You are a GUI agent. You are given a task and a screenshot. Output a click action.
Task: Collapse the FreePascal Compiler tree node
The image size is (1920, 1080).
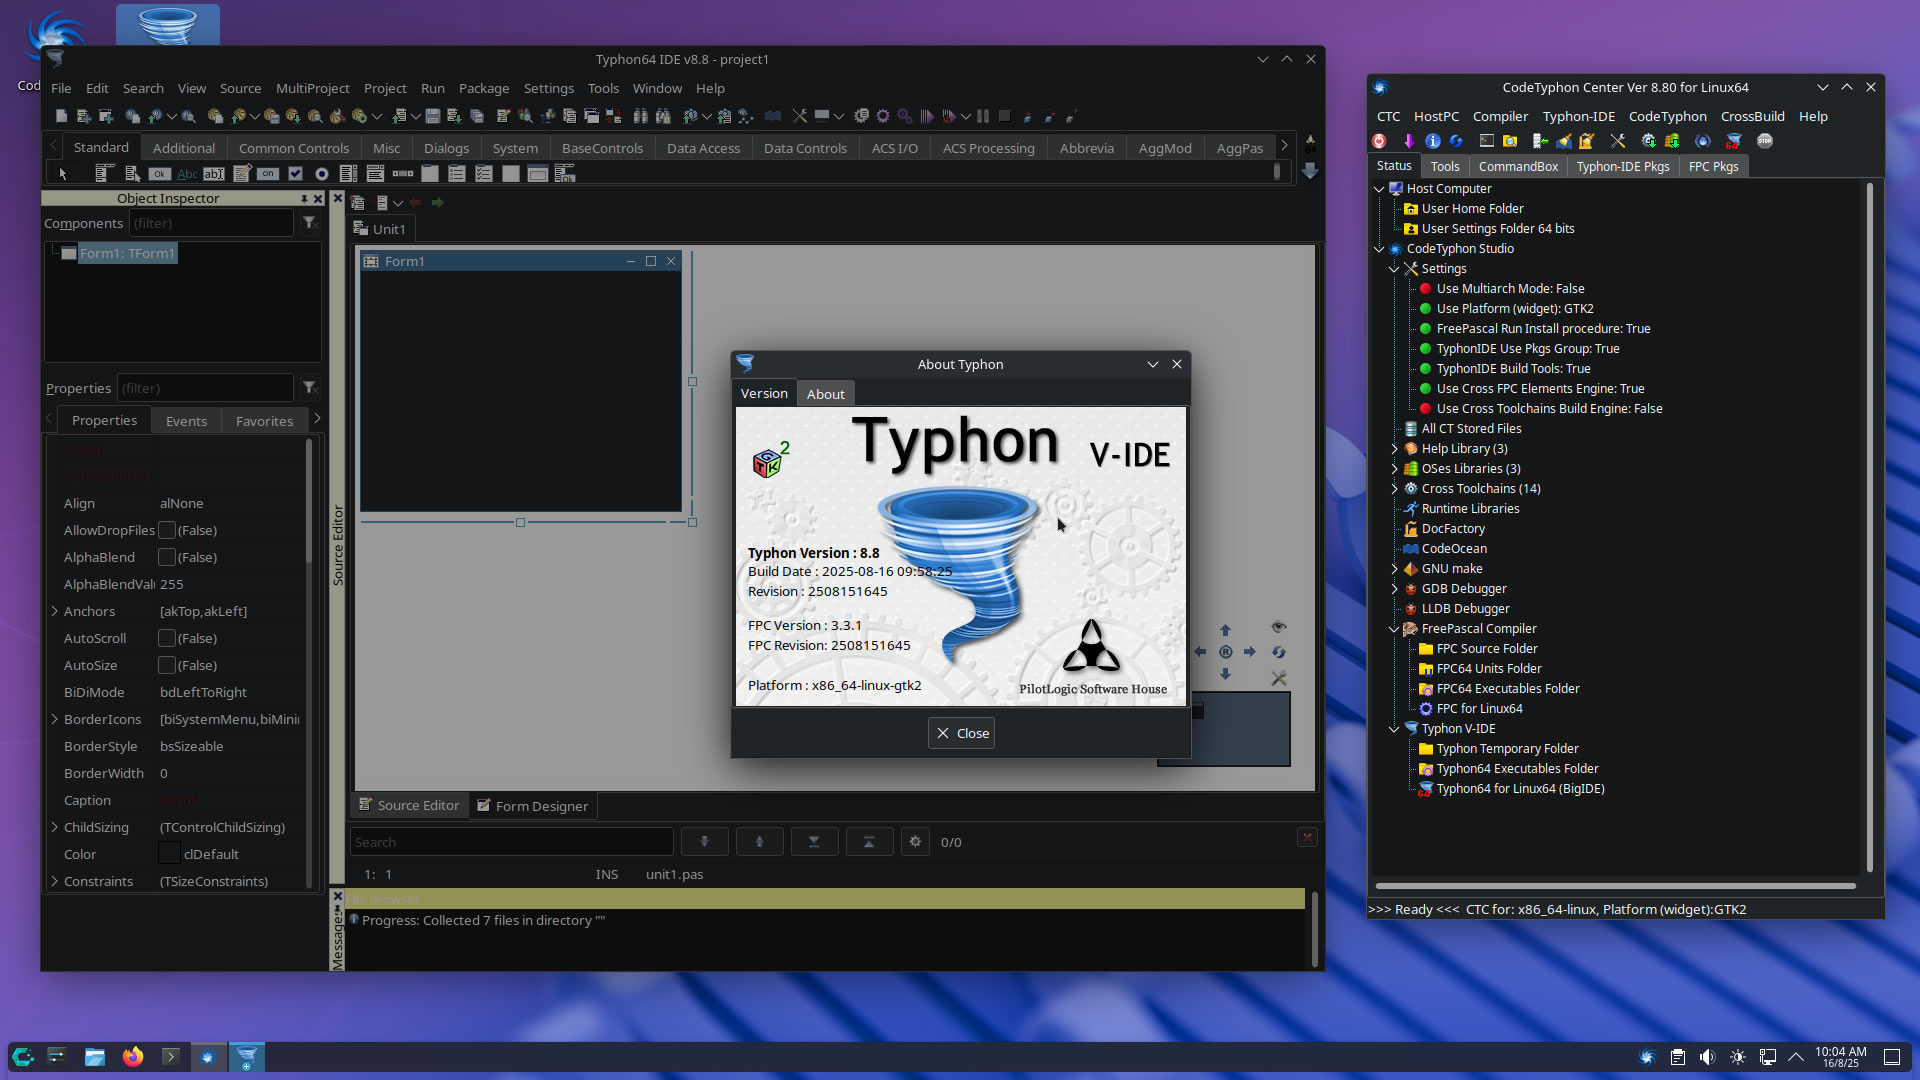tap(1394, 629)
